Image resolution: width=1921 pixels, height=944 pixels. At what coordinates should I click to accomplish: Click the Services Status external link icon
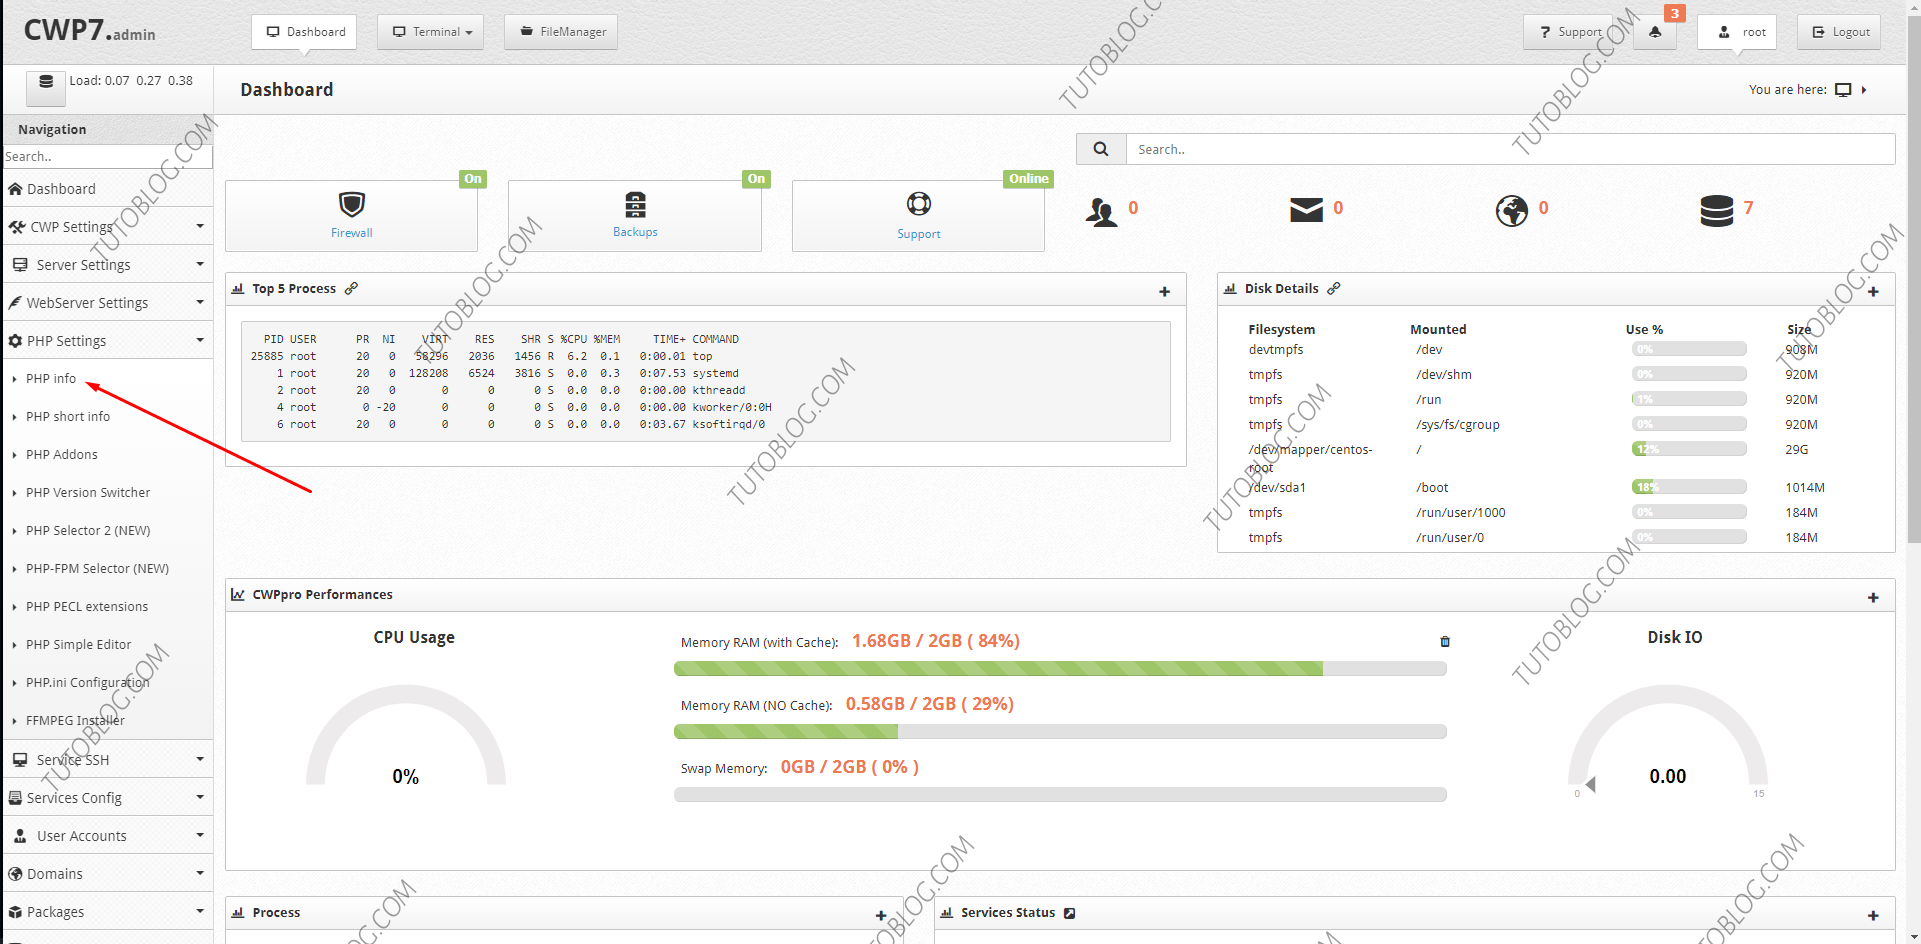1070,913
